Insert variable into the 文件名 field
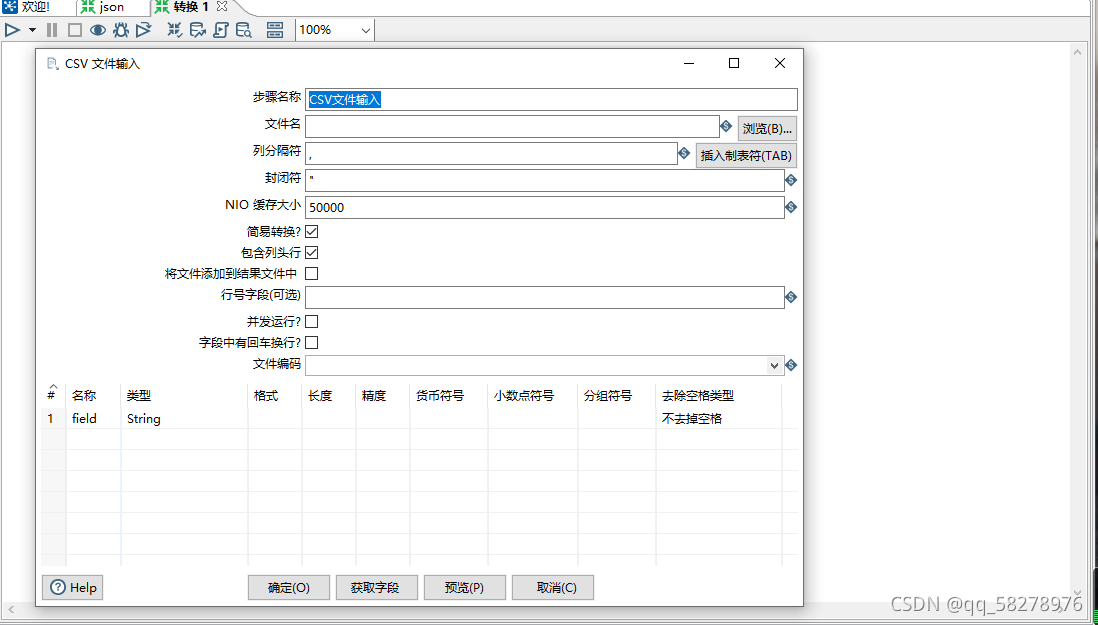Screen dimensions: 1098x625 click(x=726, y=126)
